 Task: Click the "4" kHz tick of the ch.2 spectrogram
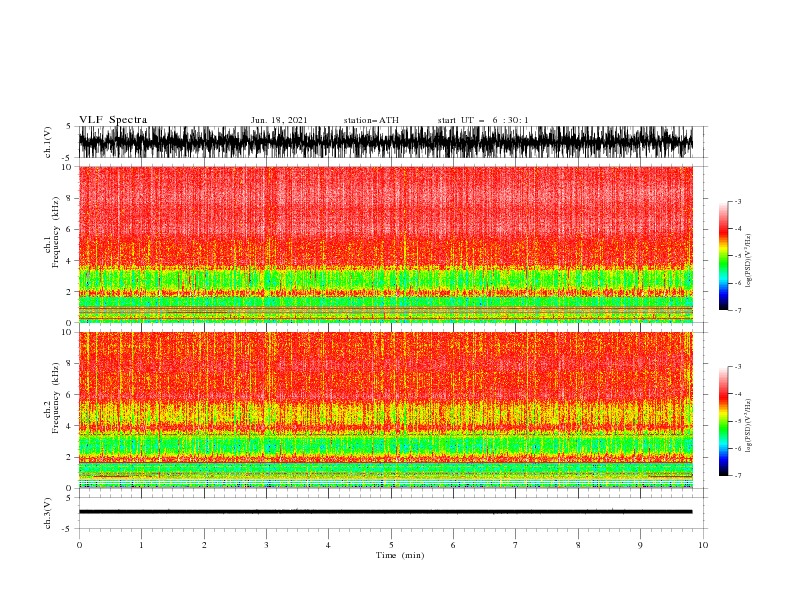pyautogui.click(x=69, y=426)
